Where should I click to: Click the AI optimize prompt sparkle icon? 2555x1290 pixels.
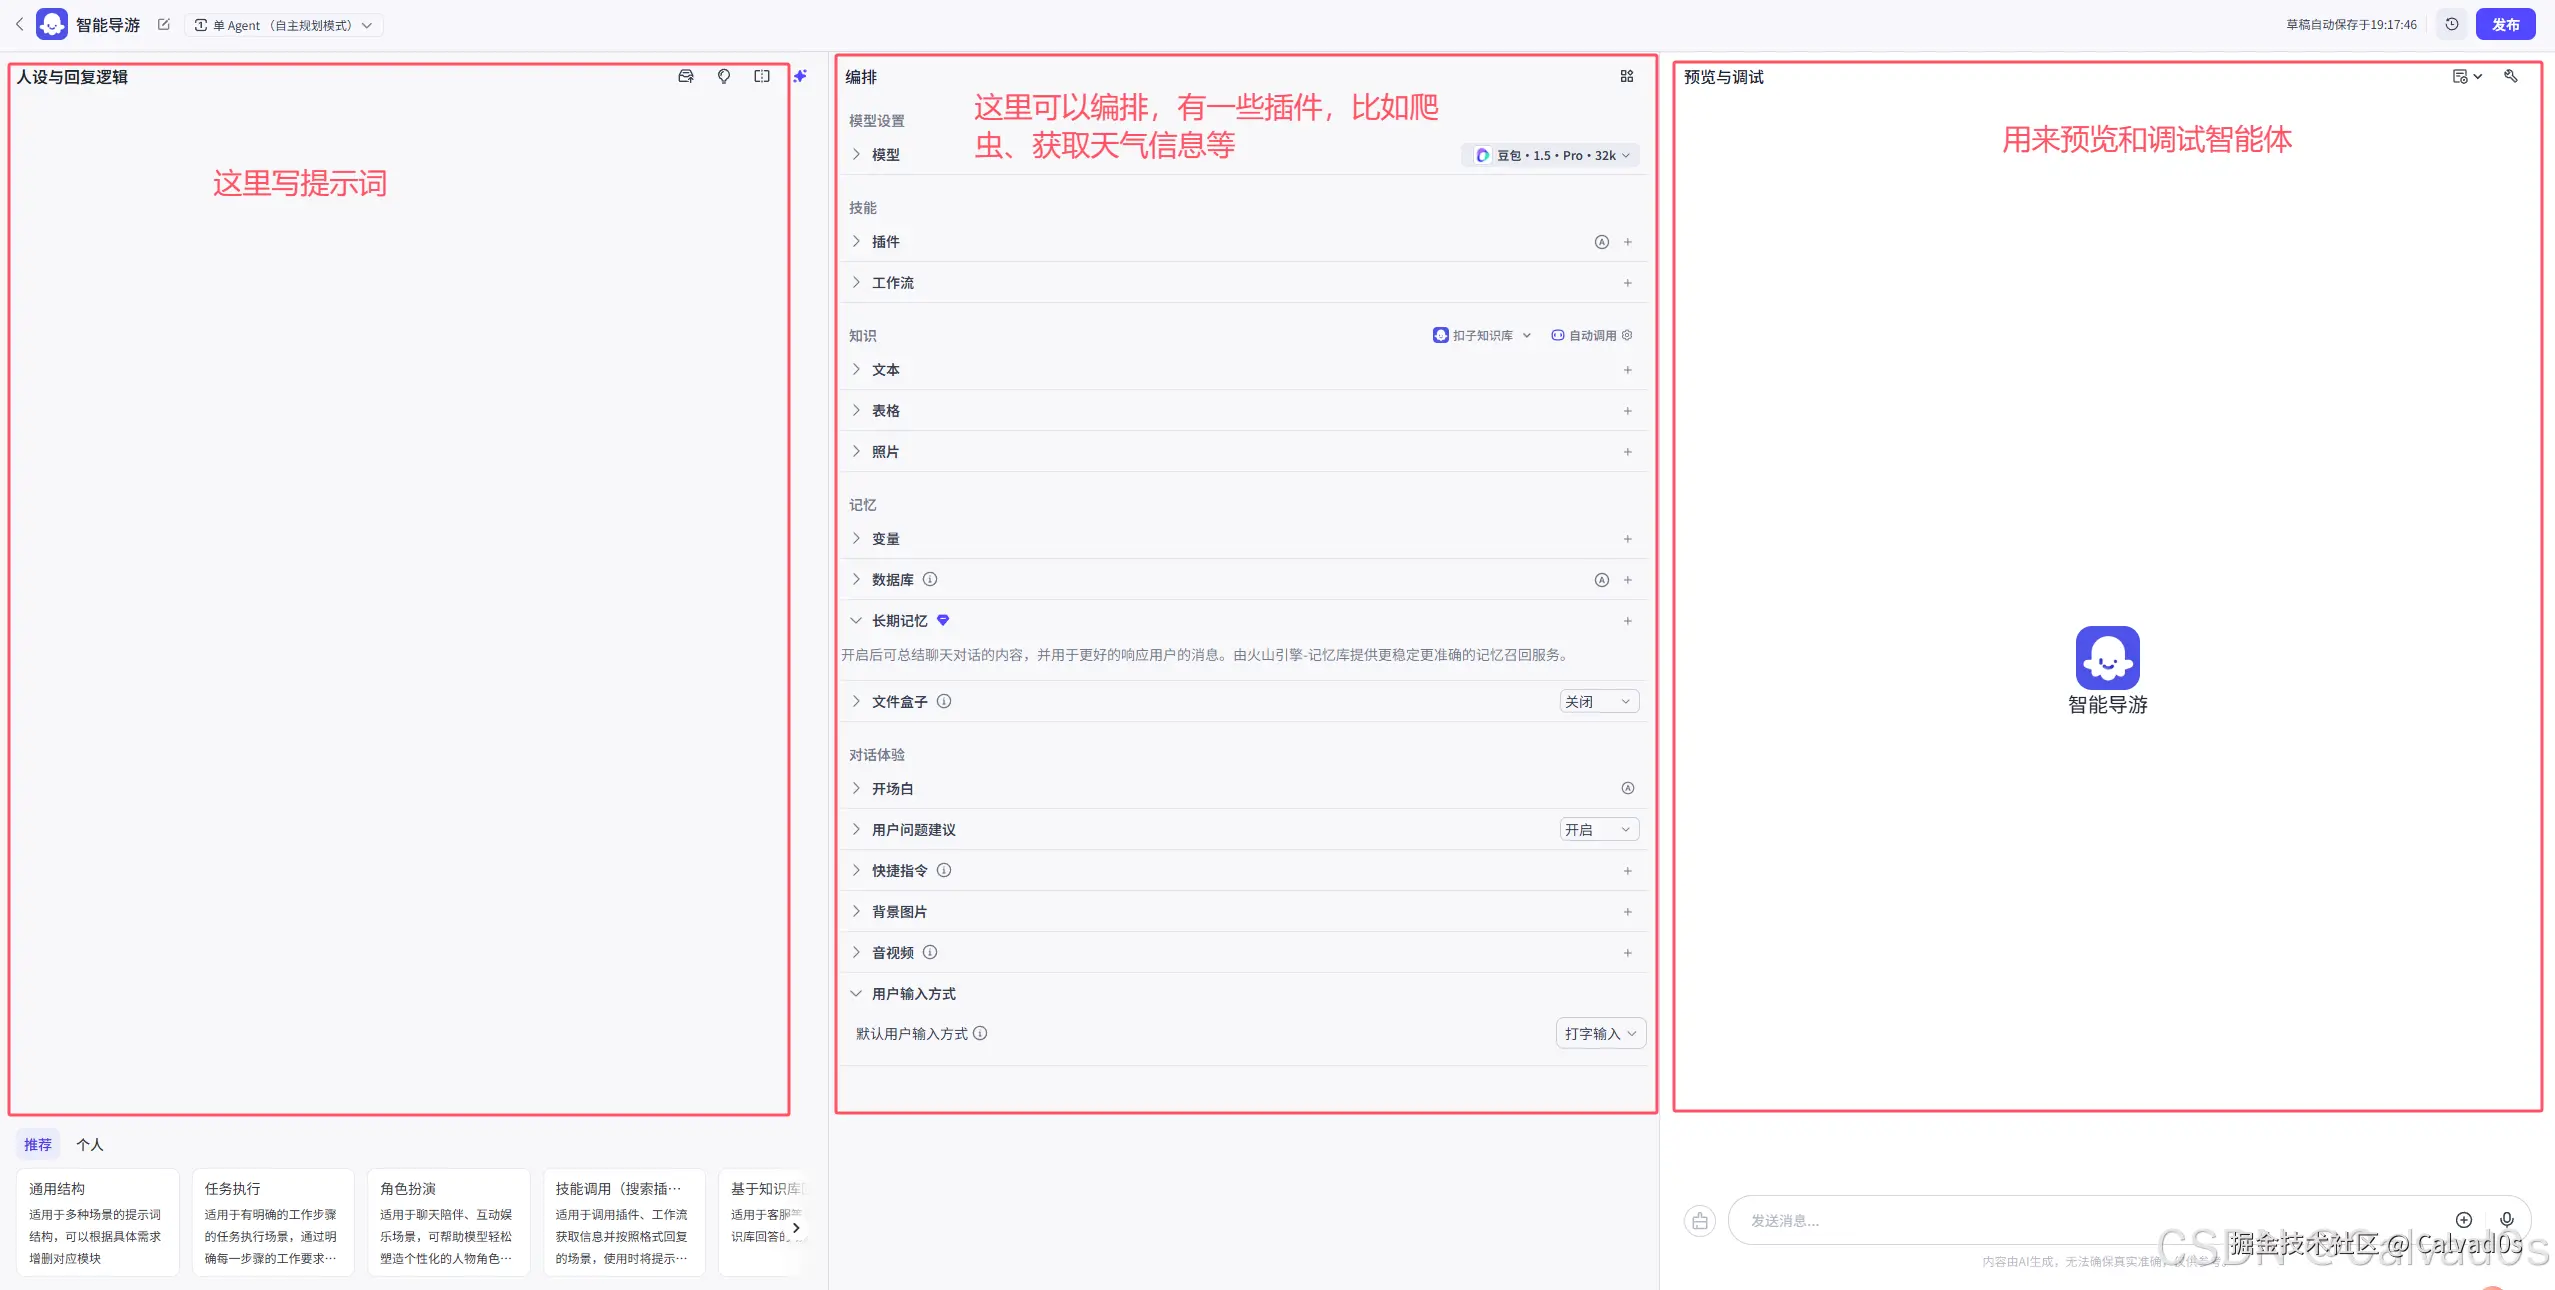[800, 76]
